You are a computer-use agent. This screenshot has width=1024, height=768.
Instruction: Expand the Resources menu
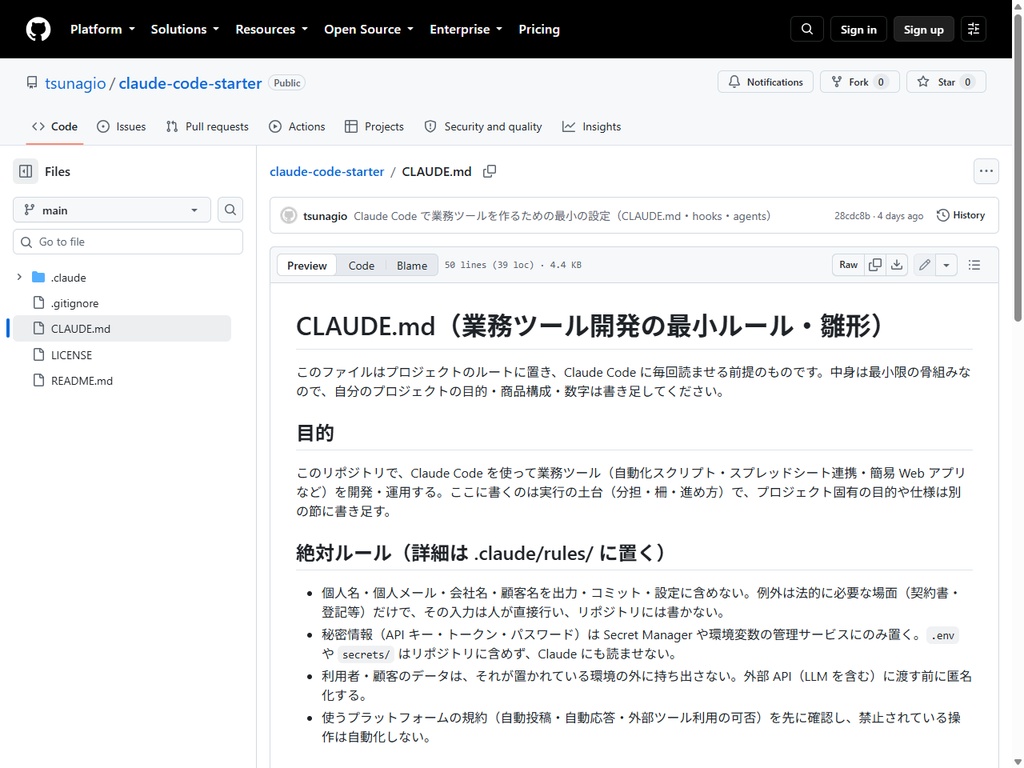click(272, 29)
